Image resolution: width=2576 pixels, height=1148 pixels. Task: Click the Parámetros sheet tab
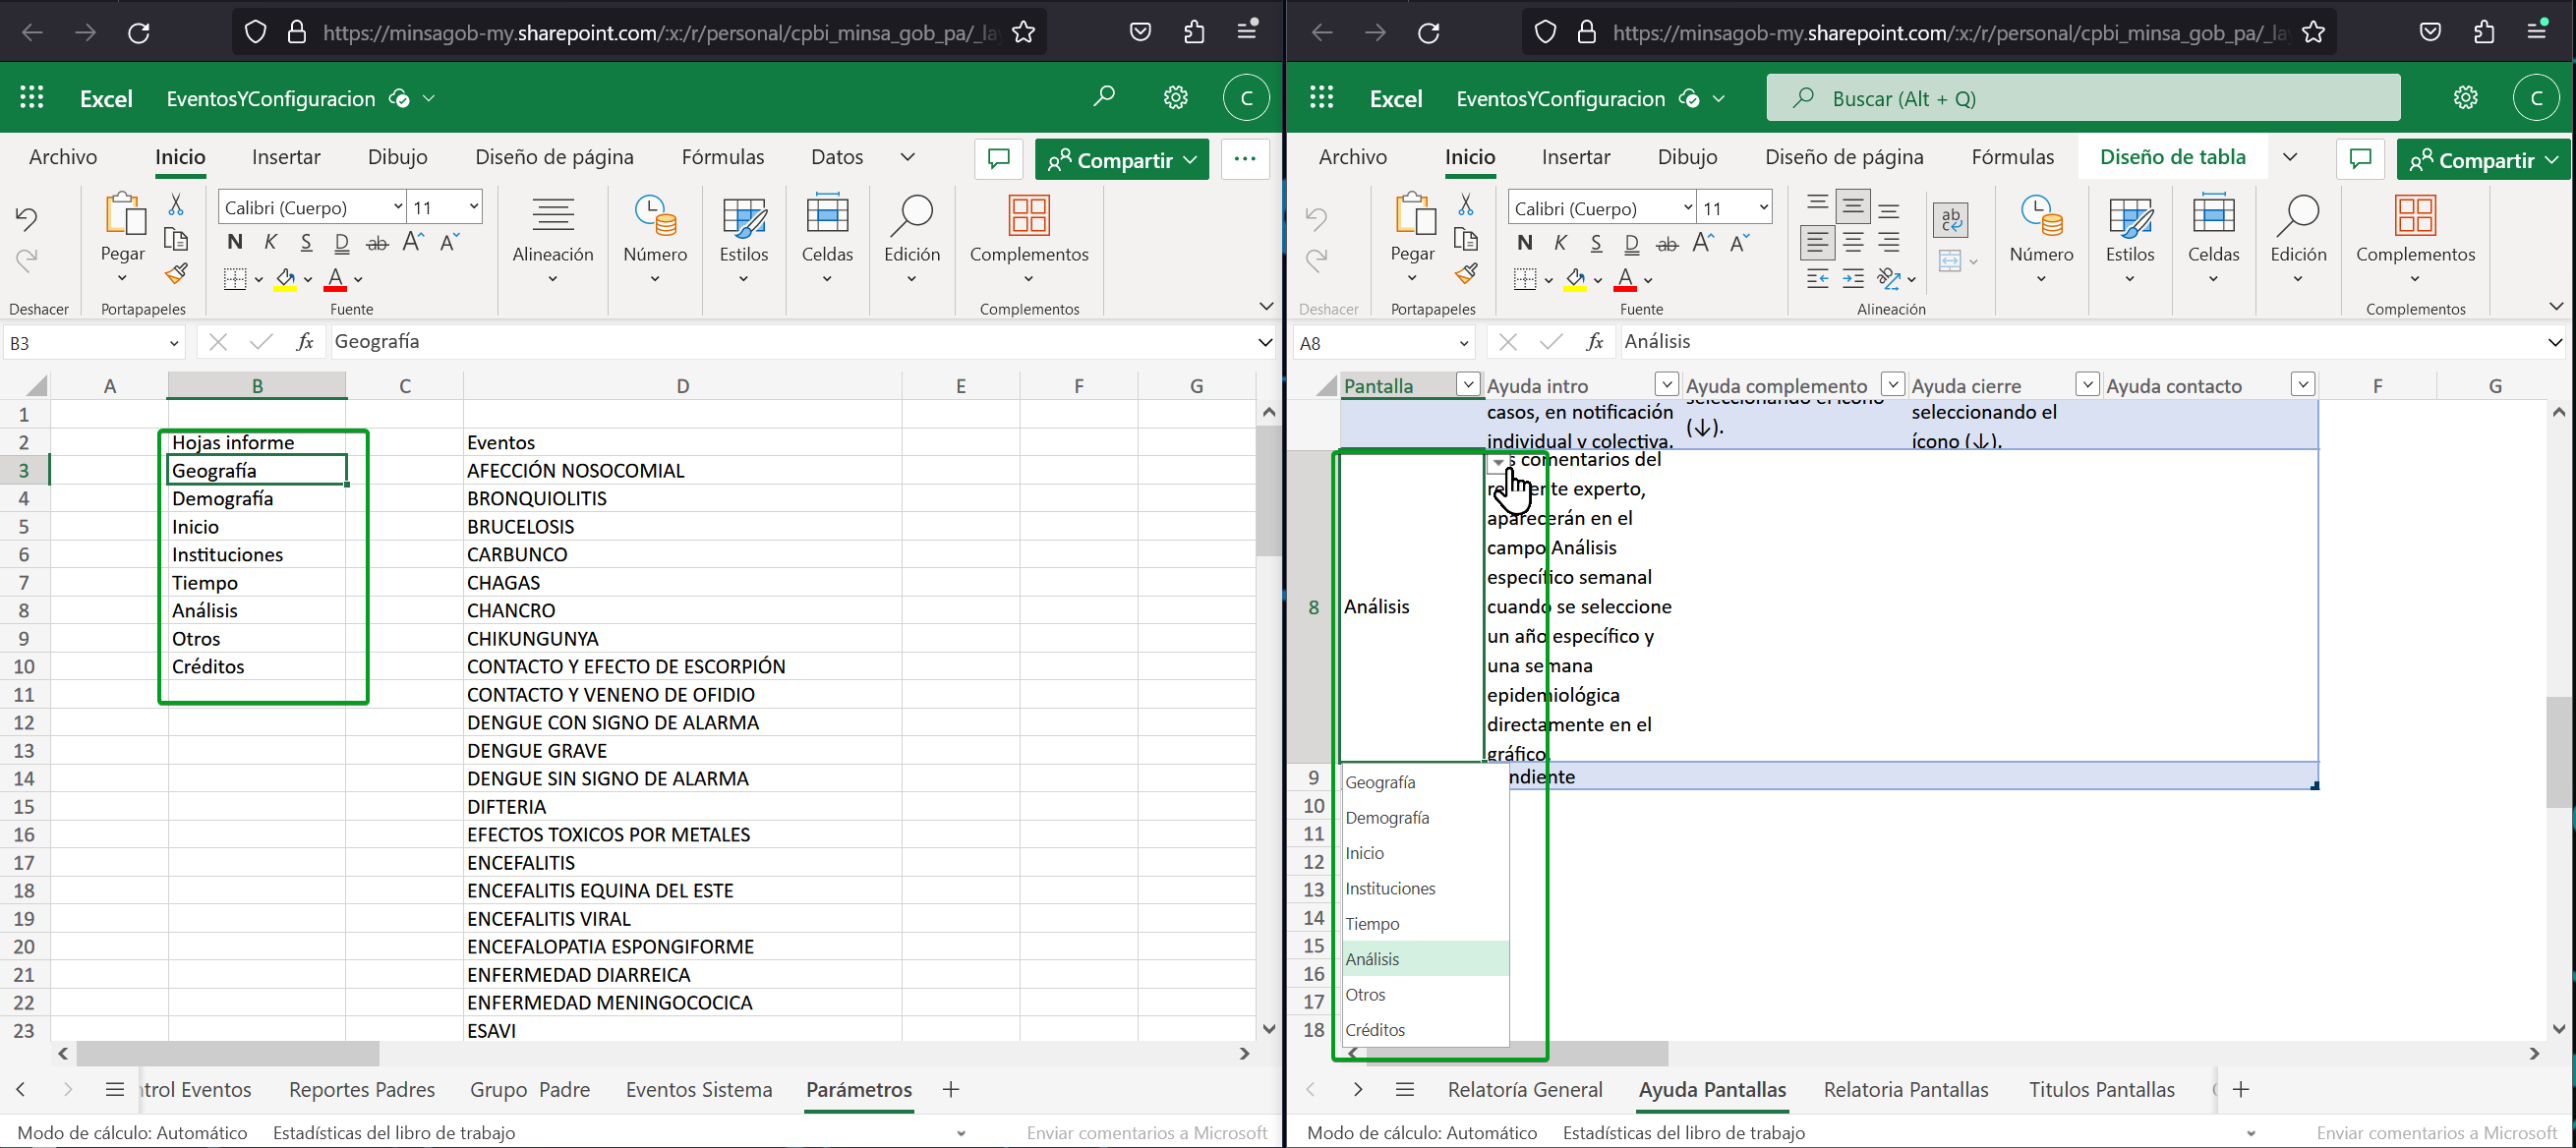click(x=857, y=1089)
